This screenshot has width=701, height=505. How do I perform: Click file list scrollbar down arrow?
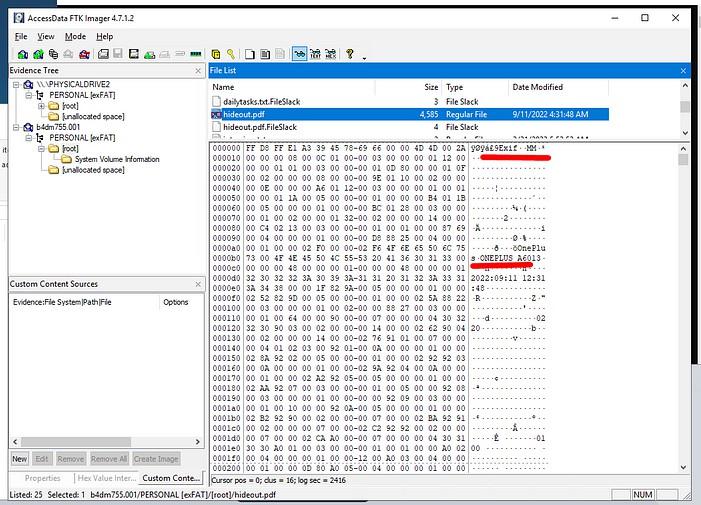[x=684, y=133]
